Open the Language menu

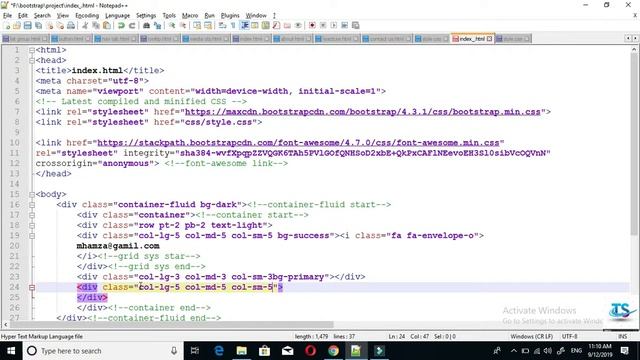[x=118, y=16]
